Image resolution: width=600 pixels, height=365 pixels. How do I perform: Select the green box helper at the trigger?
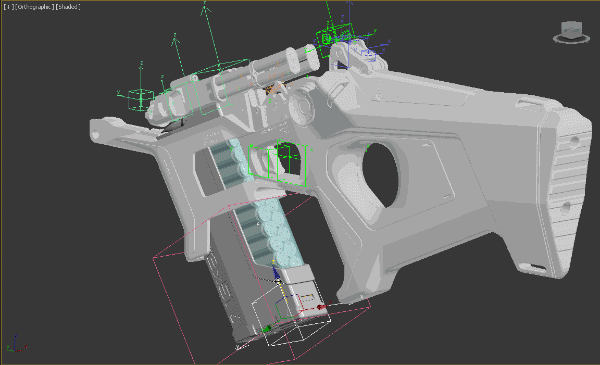point(277,164)
